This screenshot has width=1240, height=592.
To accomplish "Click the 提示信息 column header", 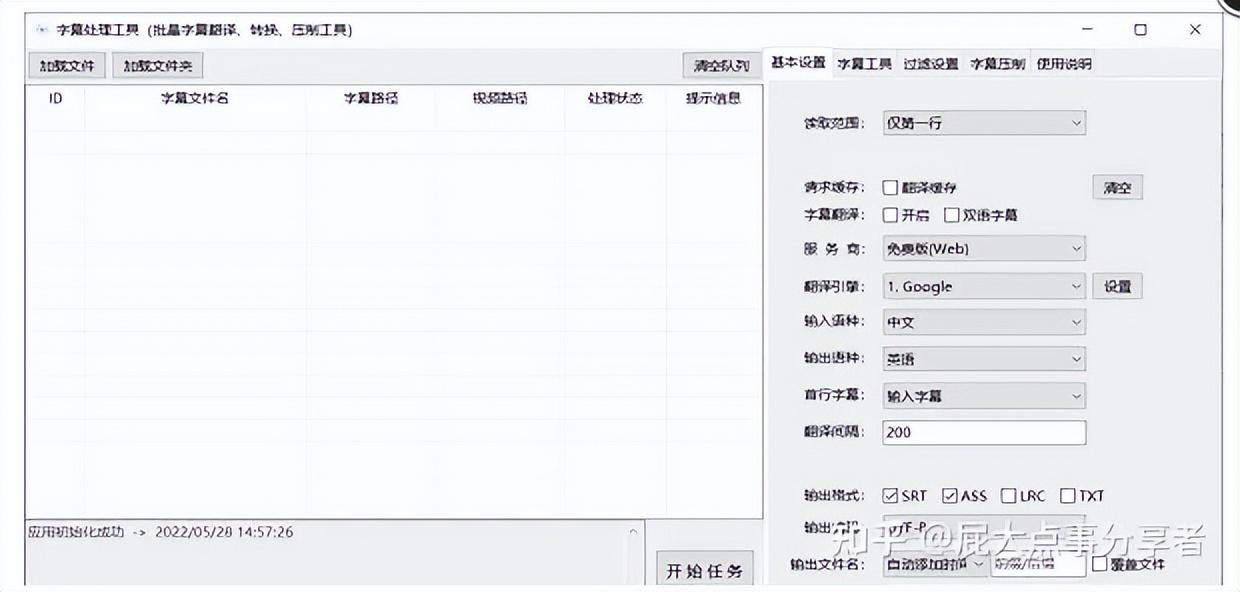I will click(x=713, y=98).
